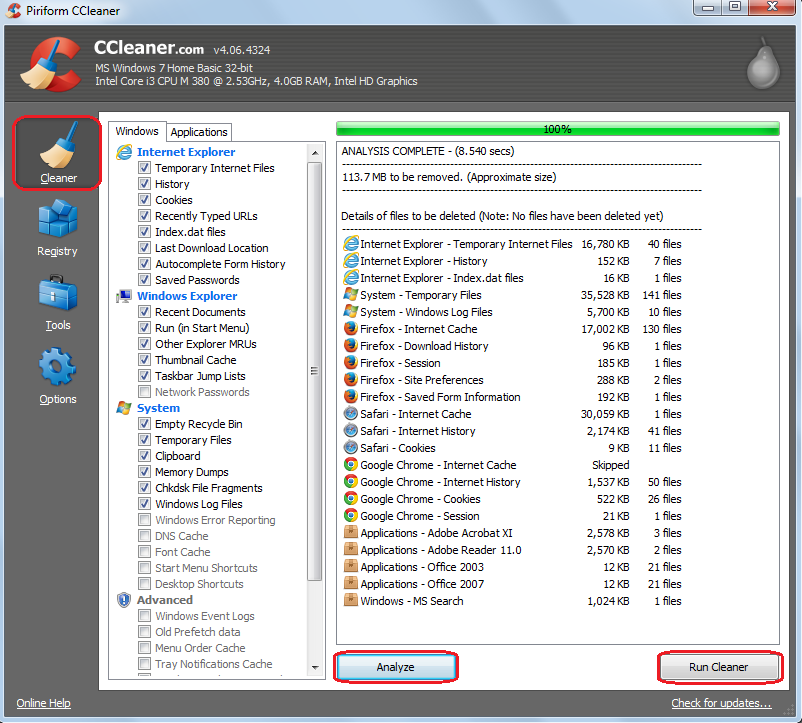Click the Internet Explorer category icon
The image size is (802, 723).
point(124,152)
